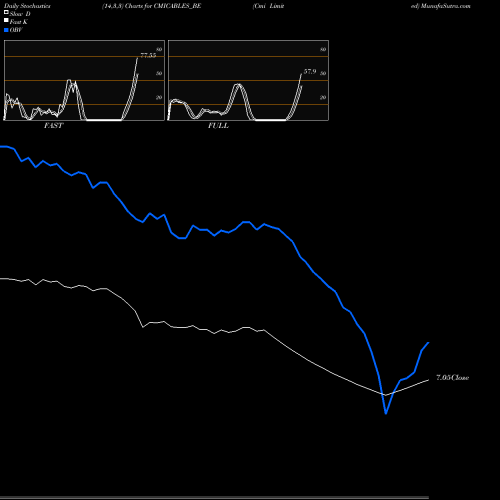Image resolution: width=500 pixels, height=500 pixels.
Task: Click the blue OBV line's lowest point
Action: [386, 414]
